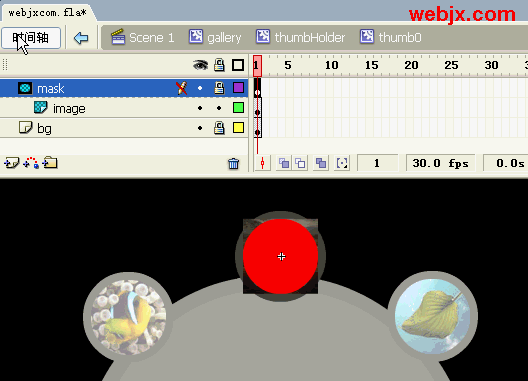Click the 30.0 fps frame rate field

(440, 163)
